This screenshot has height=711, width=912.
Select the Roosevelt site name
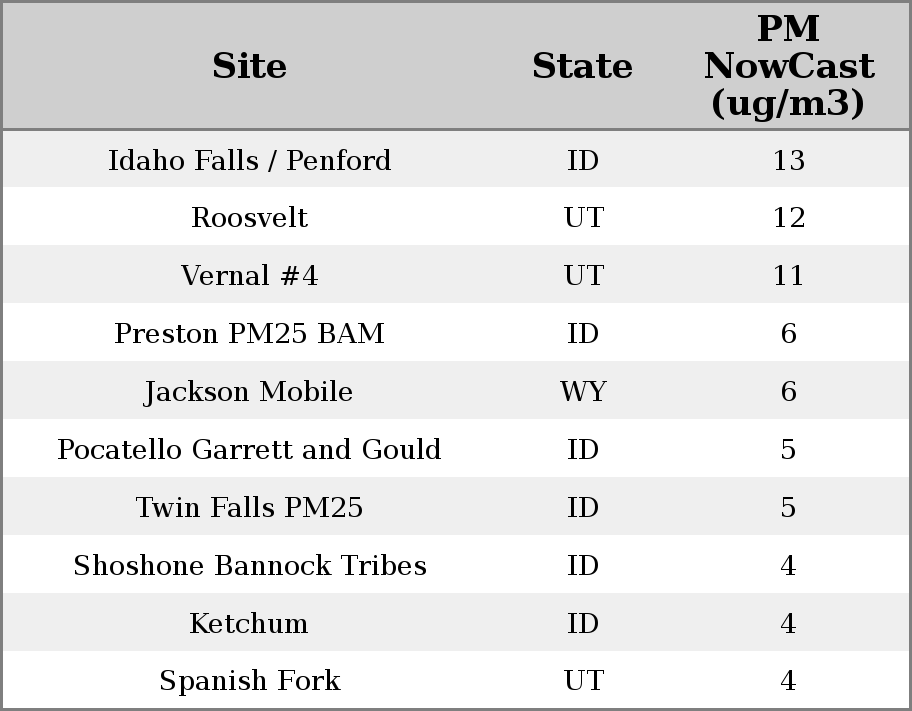point(249,218)
